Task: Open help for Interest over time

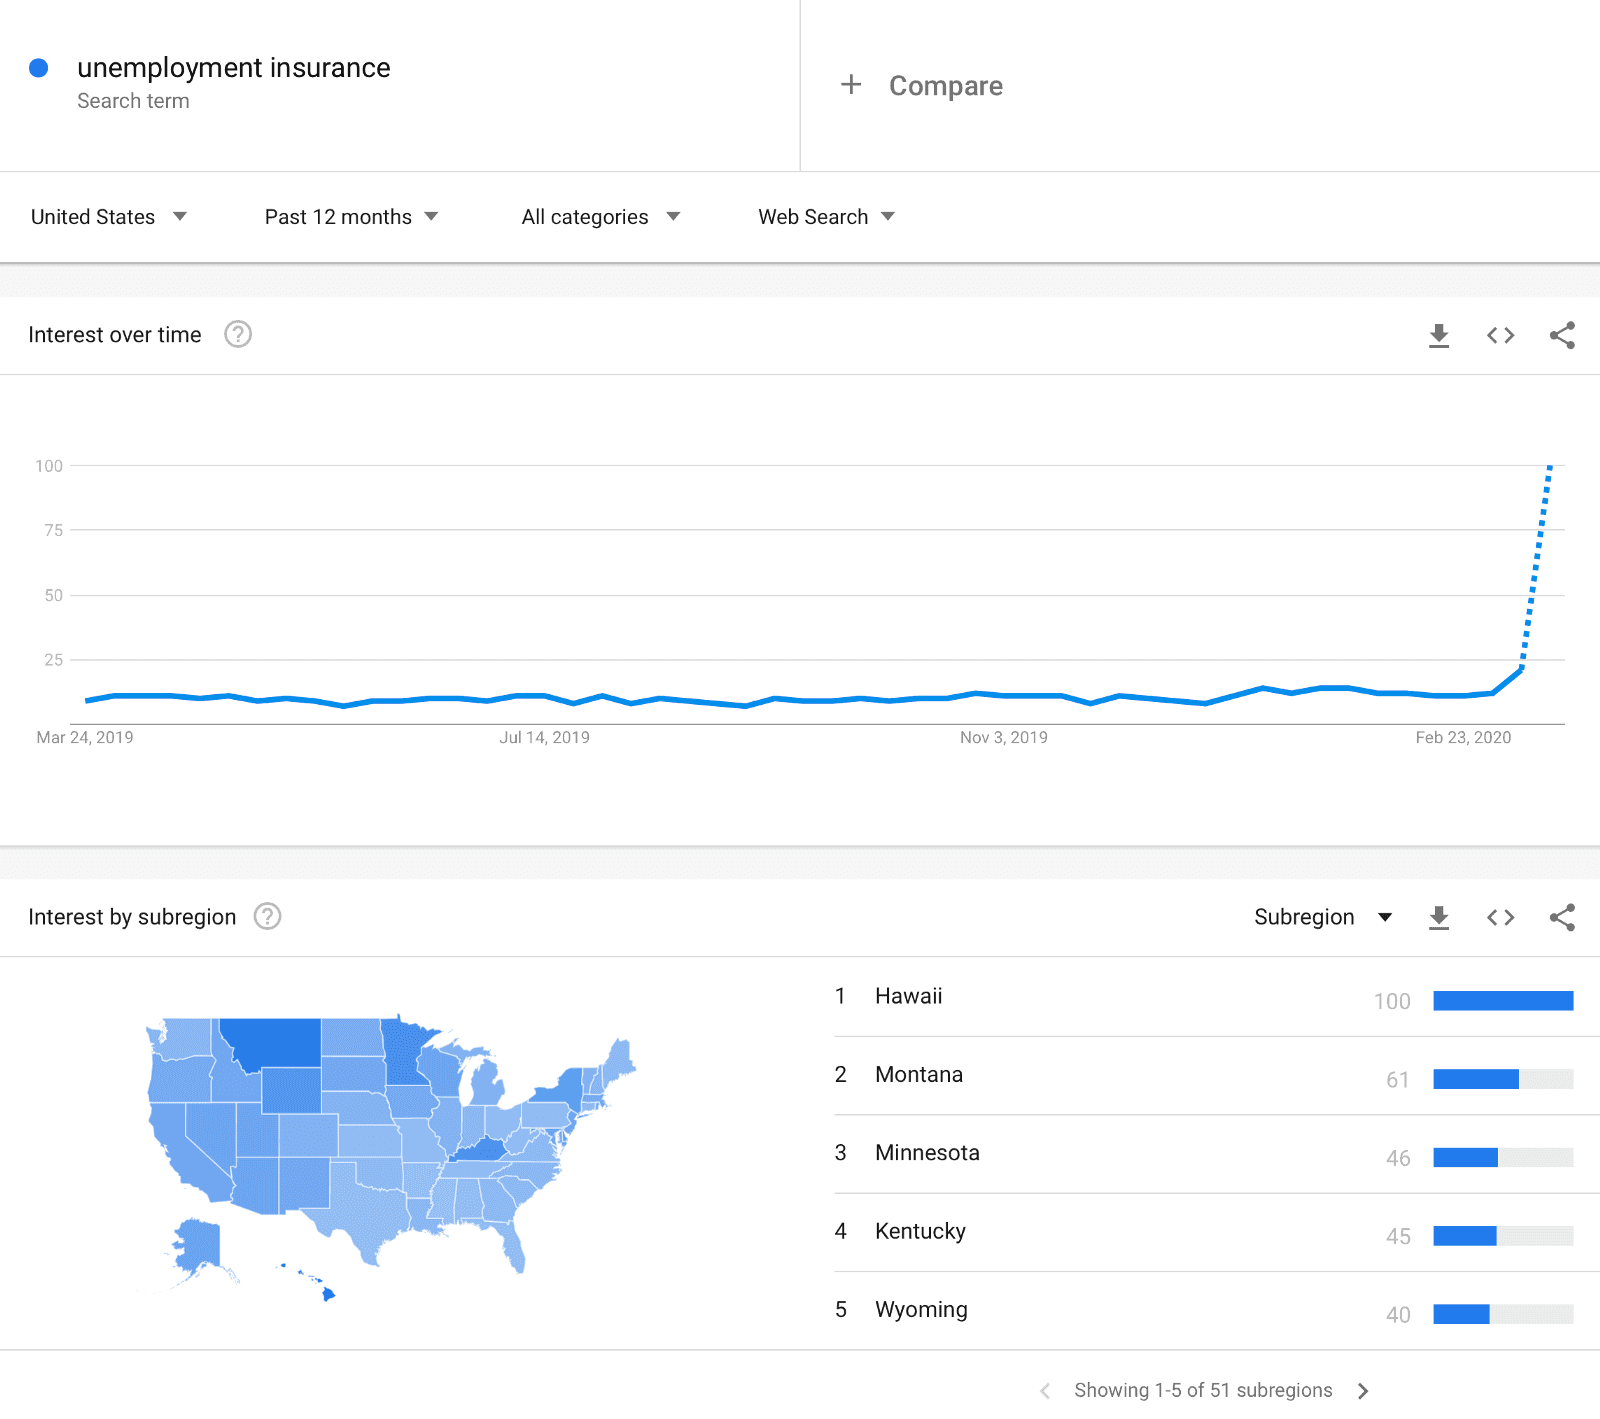Action: tap(238, 334)
